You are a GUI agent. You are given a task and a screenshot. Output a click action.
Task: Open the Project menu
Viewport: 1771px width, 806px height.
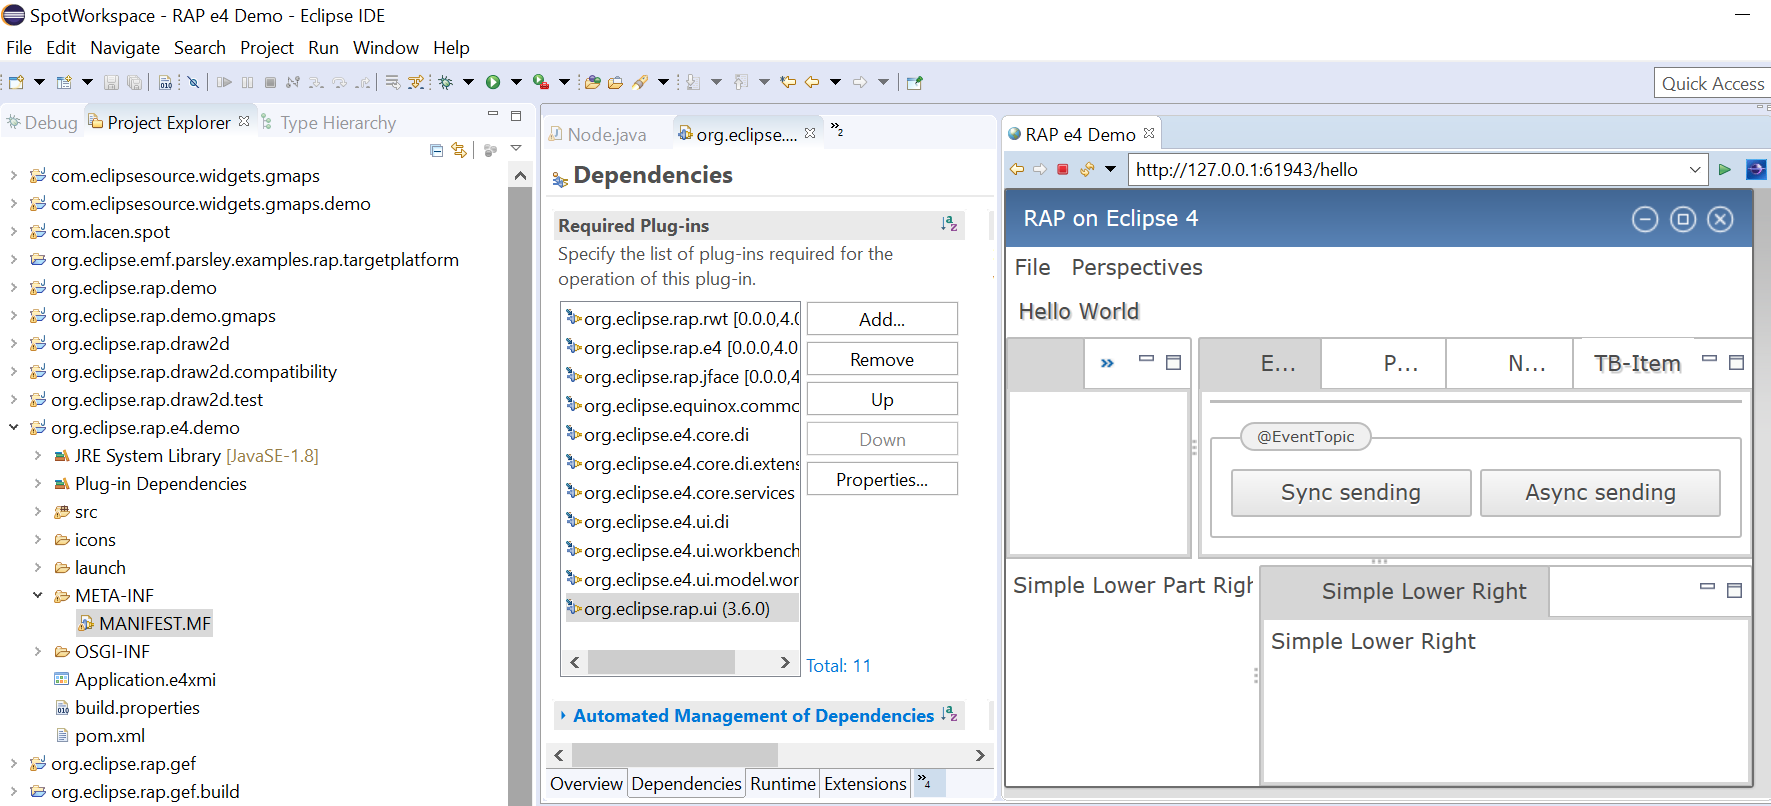pos(267,47)
